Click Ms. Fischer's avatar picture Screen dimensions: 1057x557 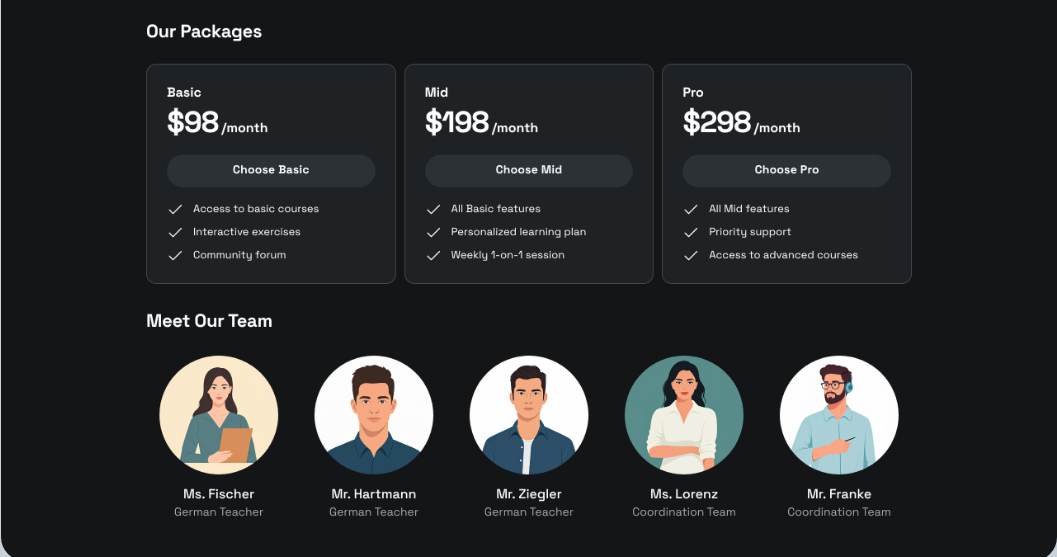[x=219, y=415]
